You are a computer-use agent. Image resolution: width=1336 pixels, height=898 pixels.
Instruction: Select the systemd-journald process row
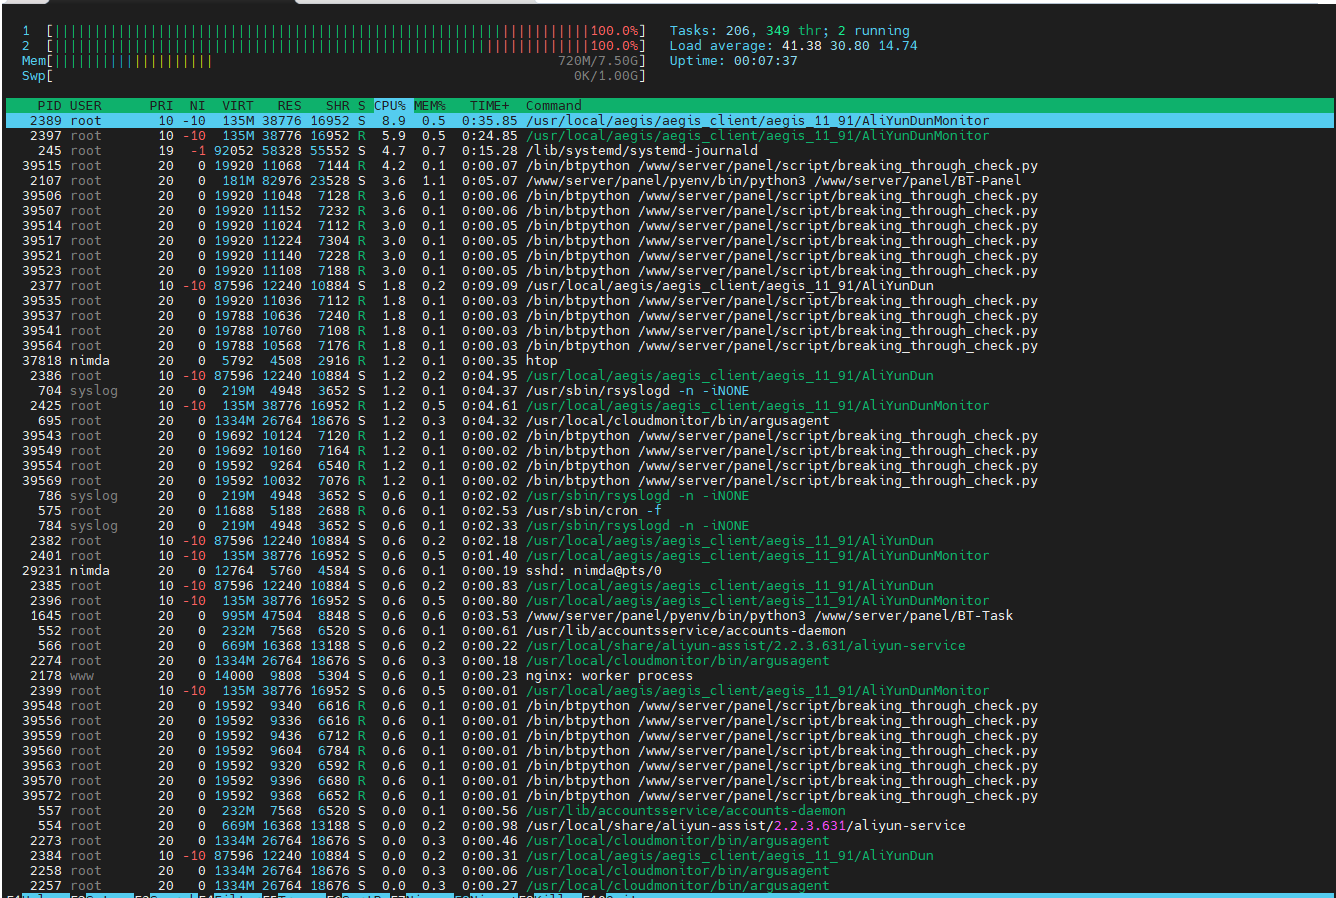pos(640,151)
